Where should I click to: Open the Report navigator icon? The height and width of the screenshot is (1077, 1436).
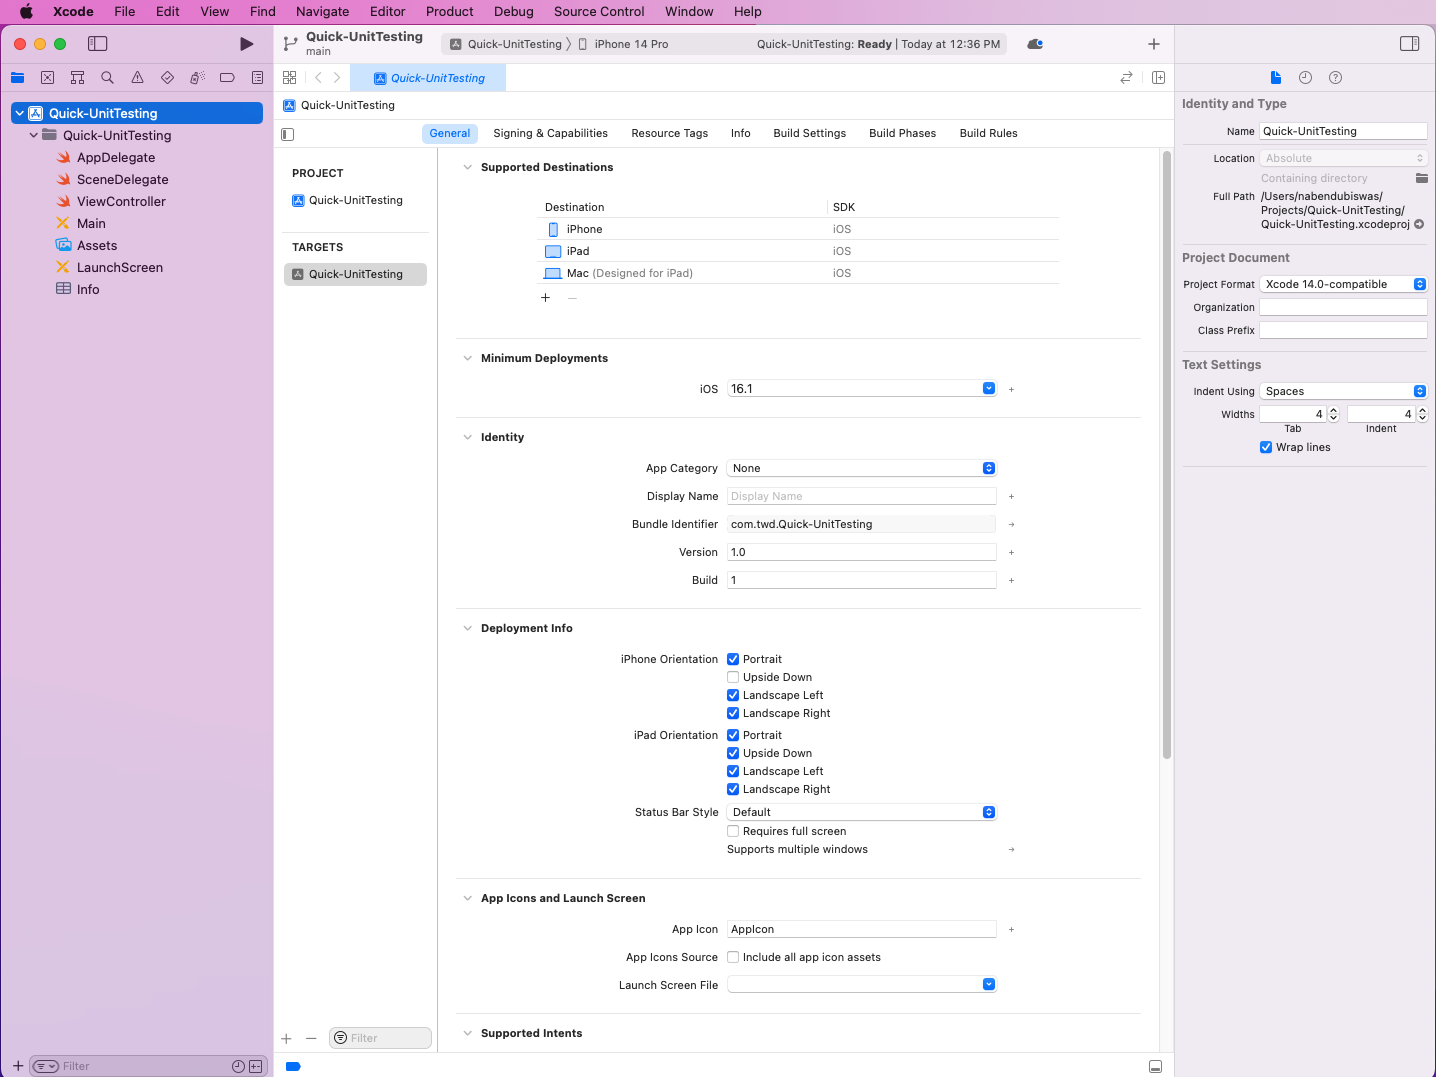[257, 78]
